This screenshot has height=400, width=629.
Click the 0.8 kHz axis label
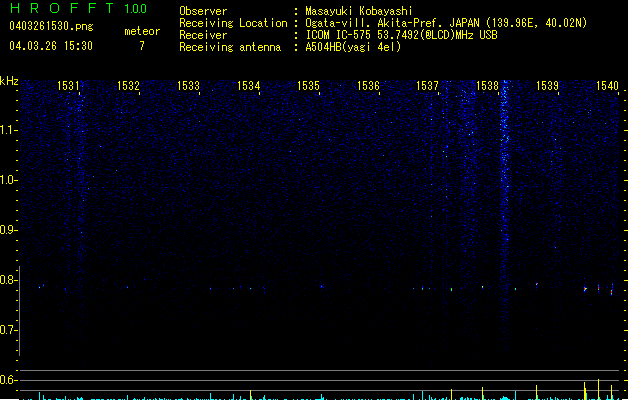[8, 280]
